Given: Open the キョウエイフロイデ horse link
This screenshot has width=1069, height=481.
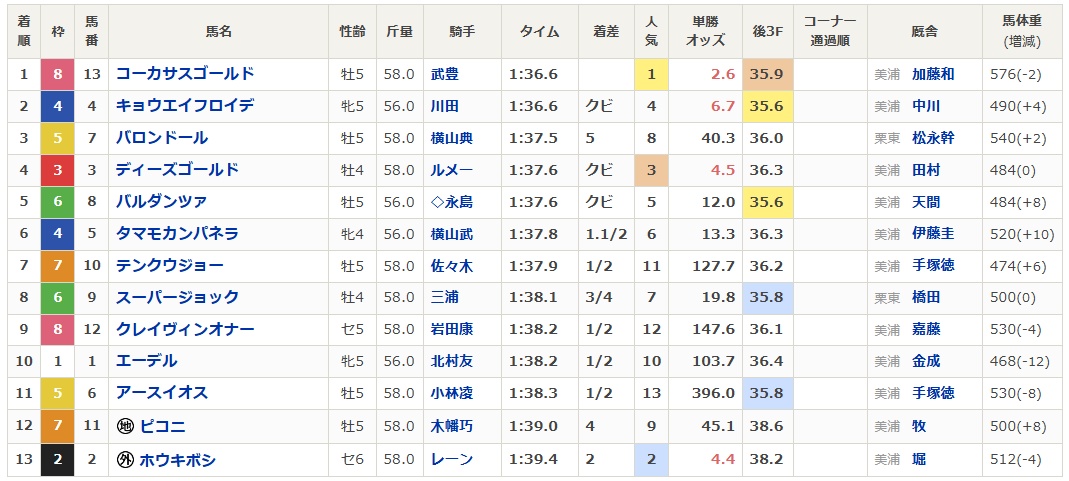Looking at the screenshot, I should (185, 106).
